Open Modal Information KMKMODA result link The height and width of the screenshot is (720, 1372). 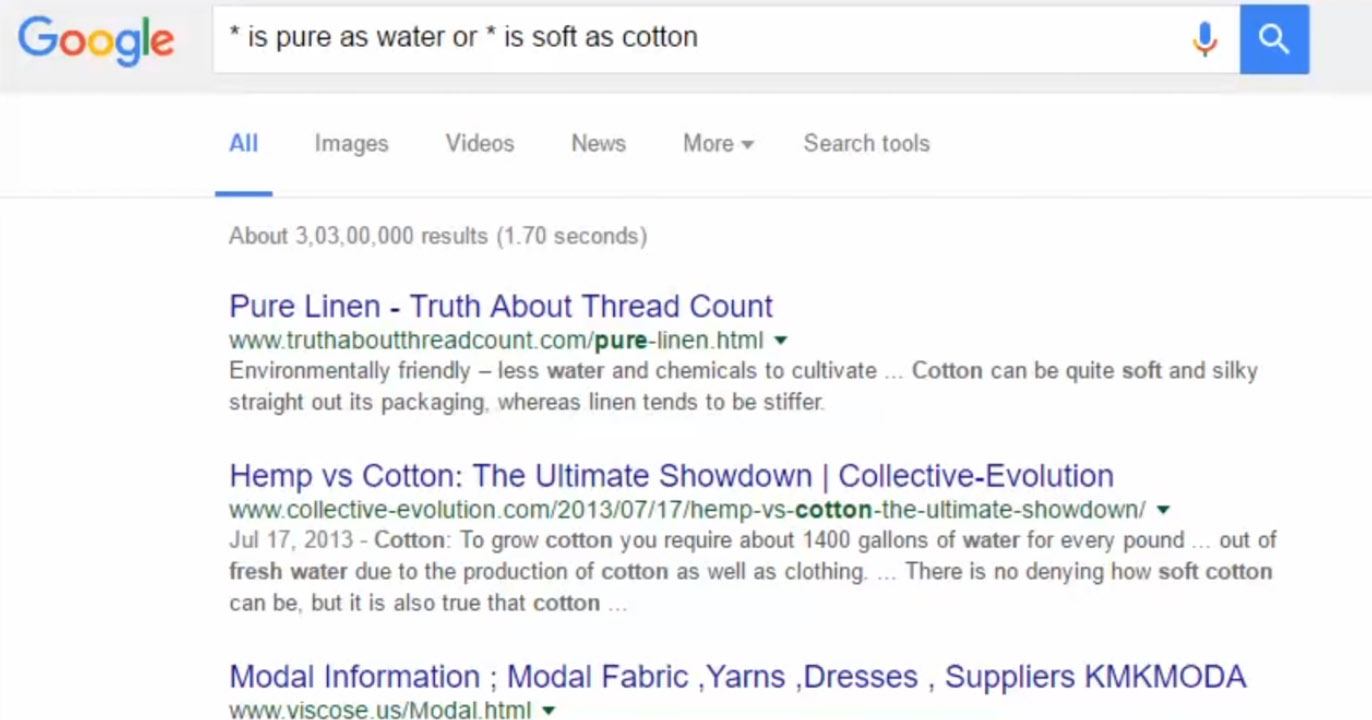[737, 677]
